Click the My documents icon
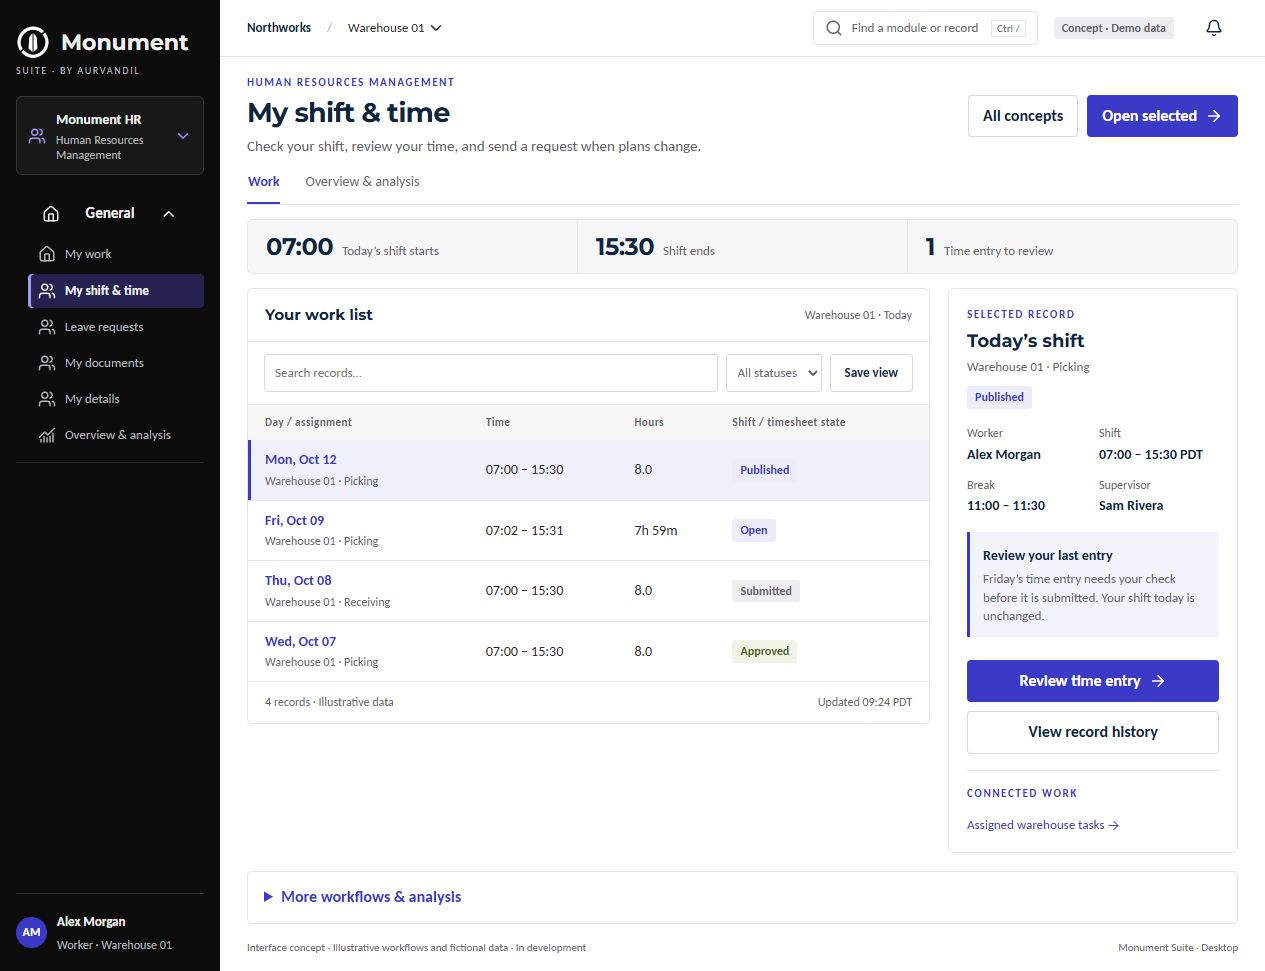The height and width of the screenshot is (971, 1265). [47, 363]
